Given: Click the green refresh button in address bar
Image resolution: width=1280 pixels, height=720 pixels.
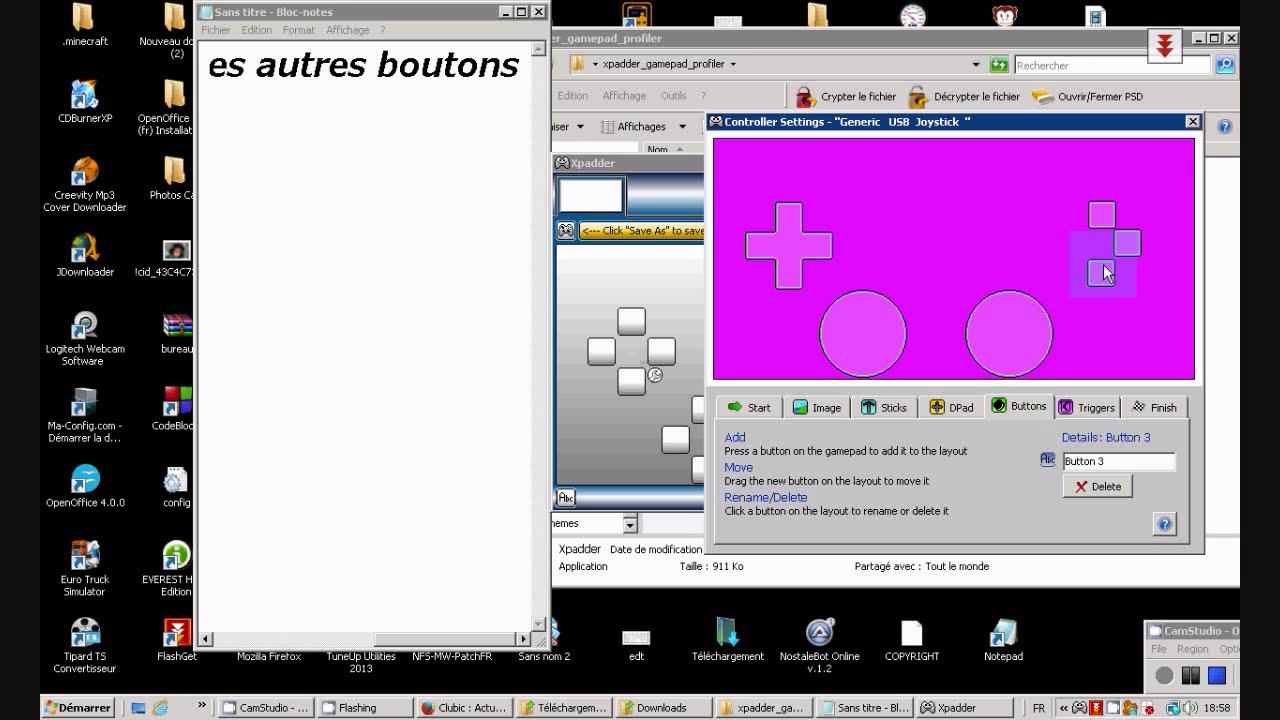Looking at the screenshot, I should click(x=999, y=65).
